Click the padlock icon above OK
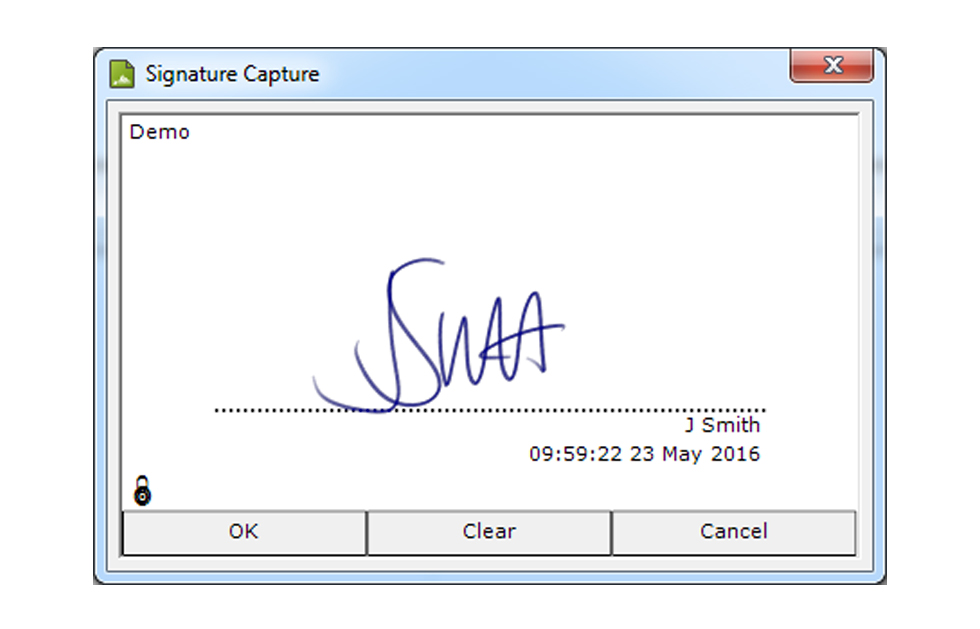This screenshot has width=980, height=629. point(143,491)
